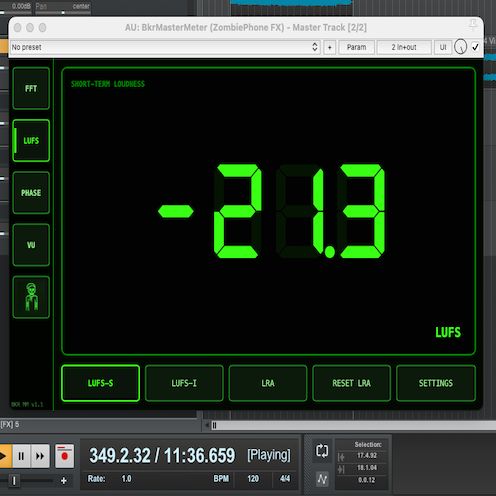This screenshot has width=496, height=496.
Task: Click the Pan center field on track
Action: (x=63, y=6)
